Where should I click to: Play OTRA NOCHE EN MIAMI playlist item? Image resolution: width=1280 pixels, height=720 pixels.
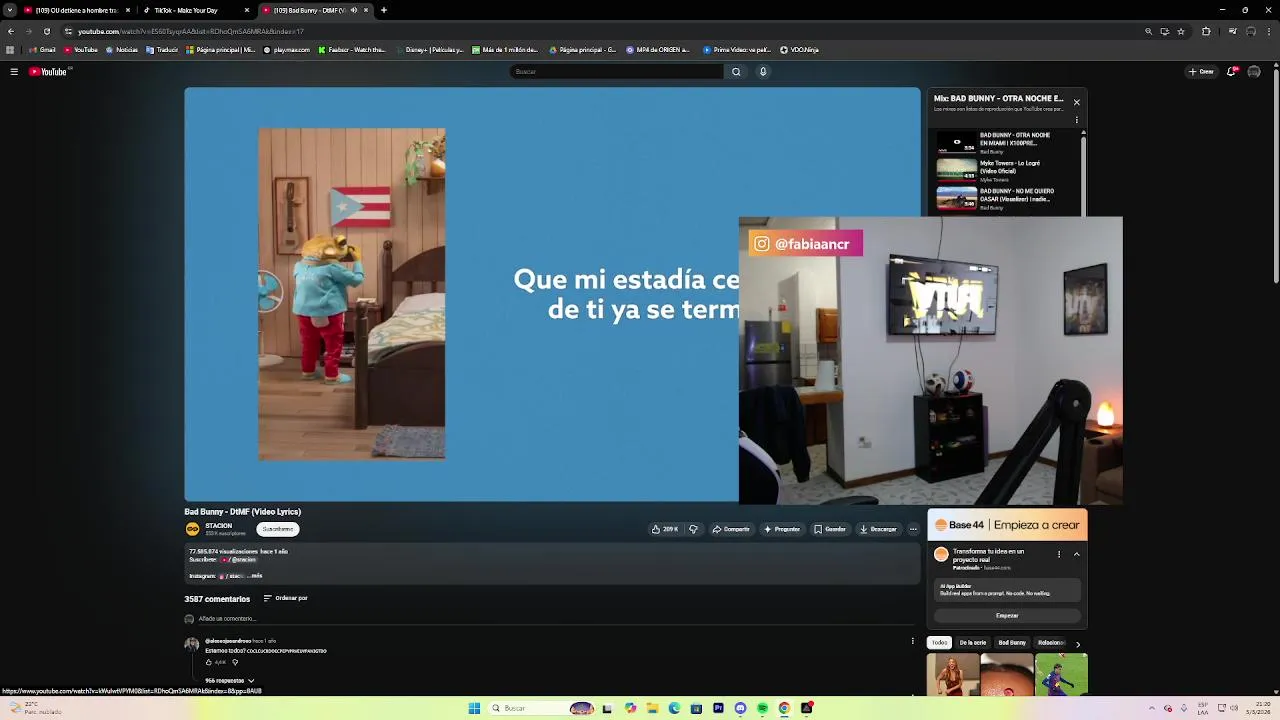pos(1008,143)
